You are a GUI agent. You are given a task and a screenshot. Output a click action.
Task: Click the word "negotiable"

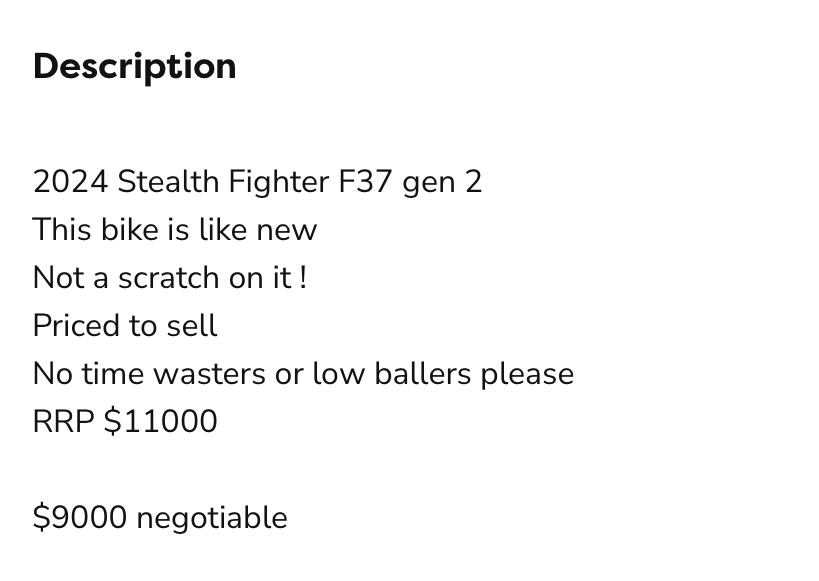211,518
